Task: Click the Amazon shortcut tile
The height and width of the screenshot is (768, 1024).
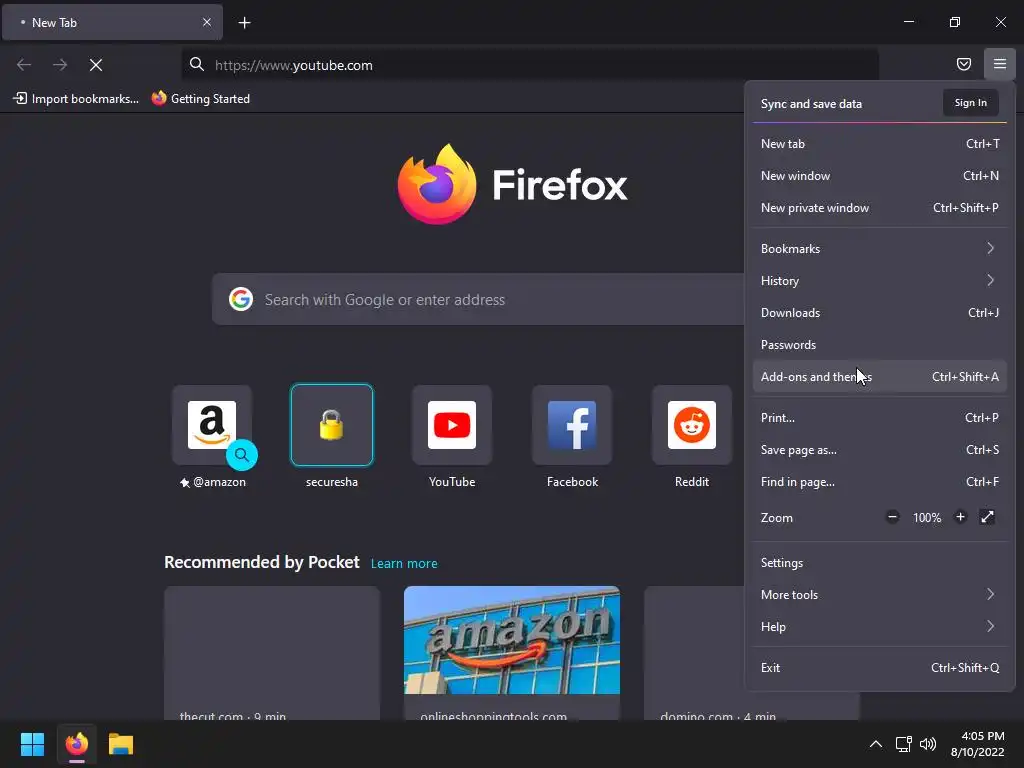Action: point(212,425)
